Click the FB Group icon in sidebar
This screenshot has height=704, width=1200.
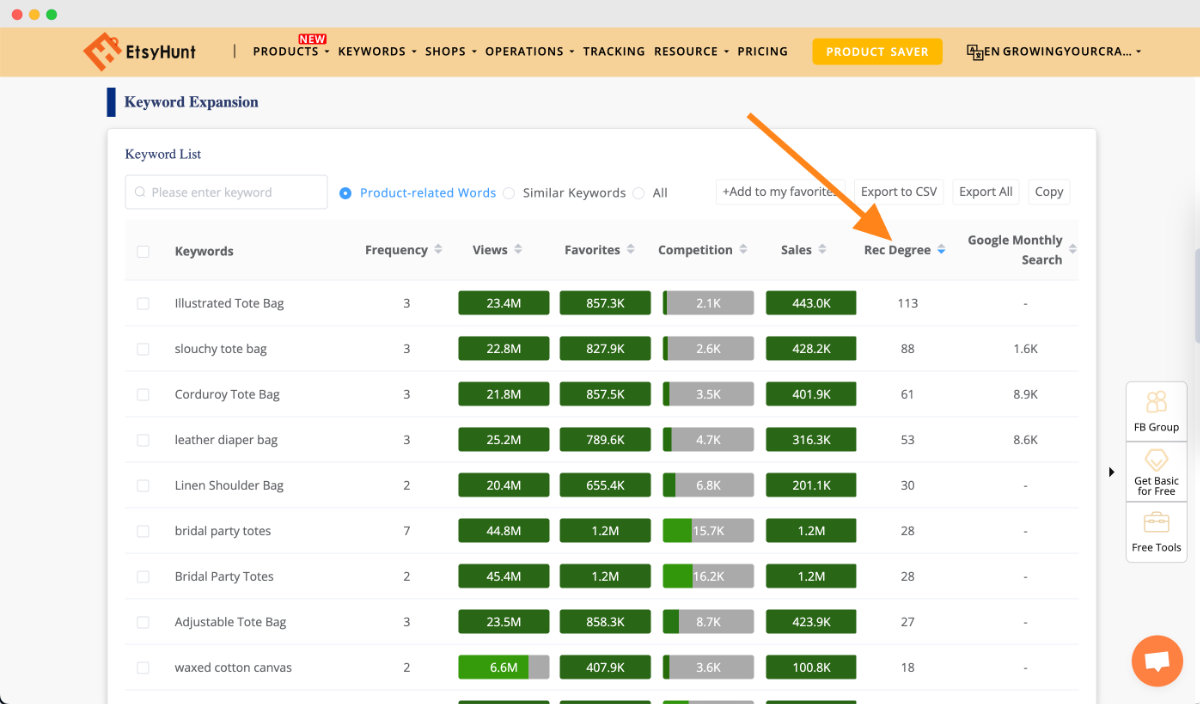tap(1156, 402)
